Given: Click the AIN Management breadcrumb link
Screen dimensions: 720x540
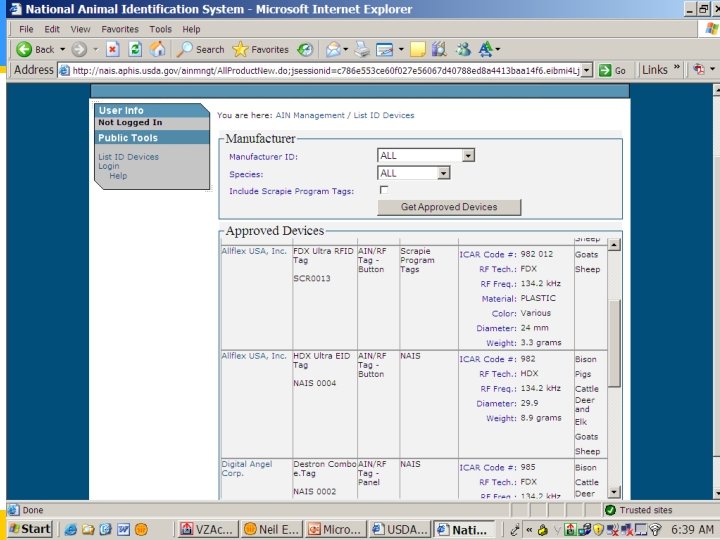Looking at the screenshot, I should [310, 115].
